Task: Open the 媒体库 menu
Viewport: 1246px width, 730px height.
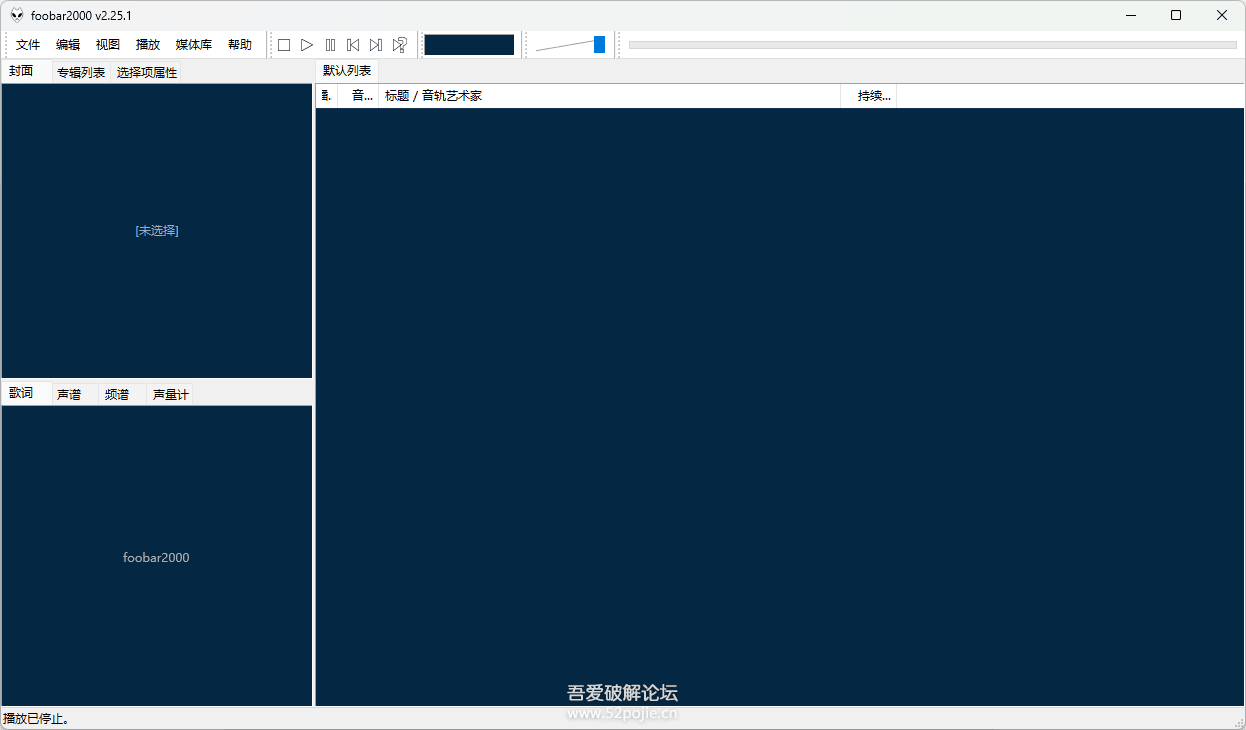Action: pyautogui.click(x=194, y=45)
